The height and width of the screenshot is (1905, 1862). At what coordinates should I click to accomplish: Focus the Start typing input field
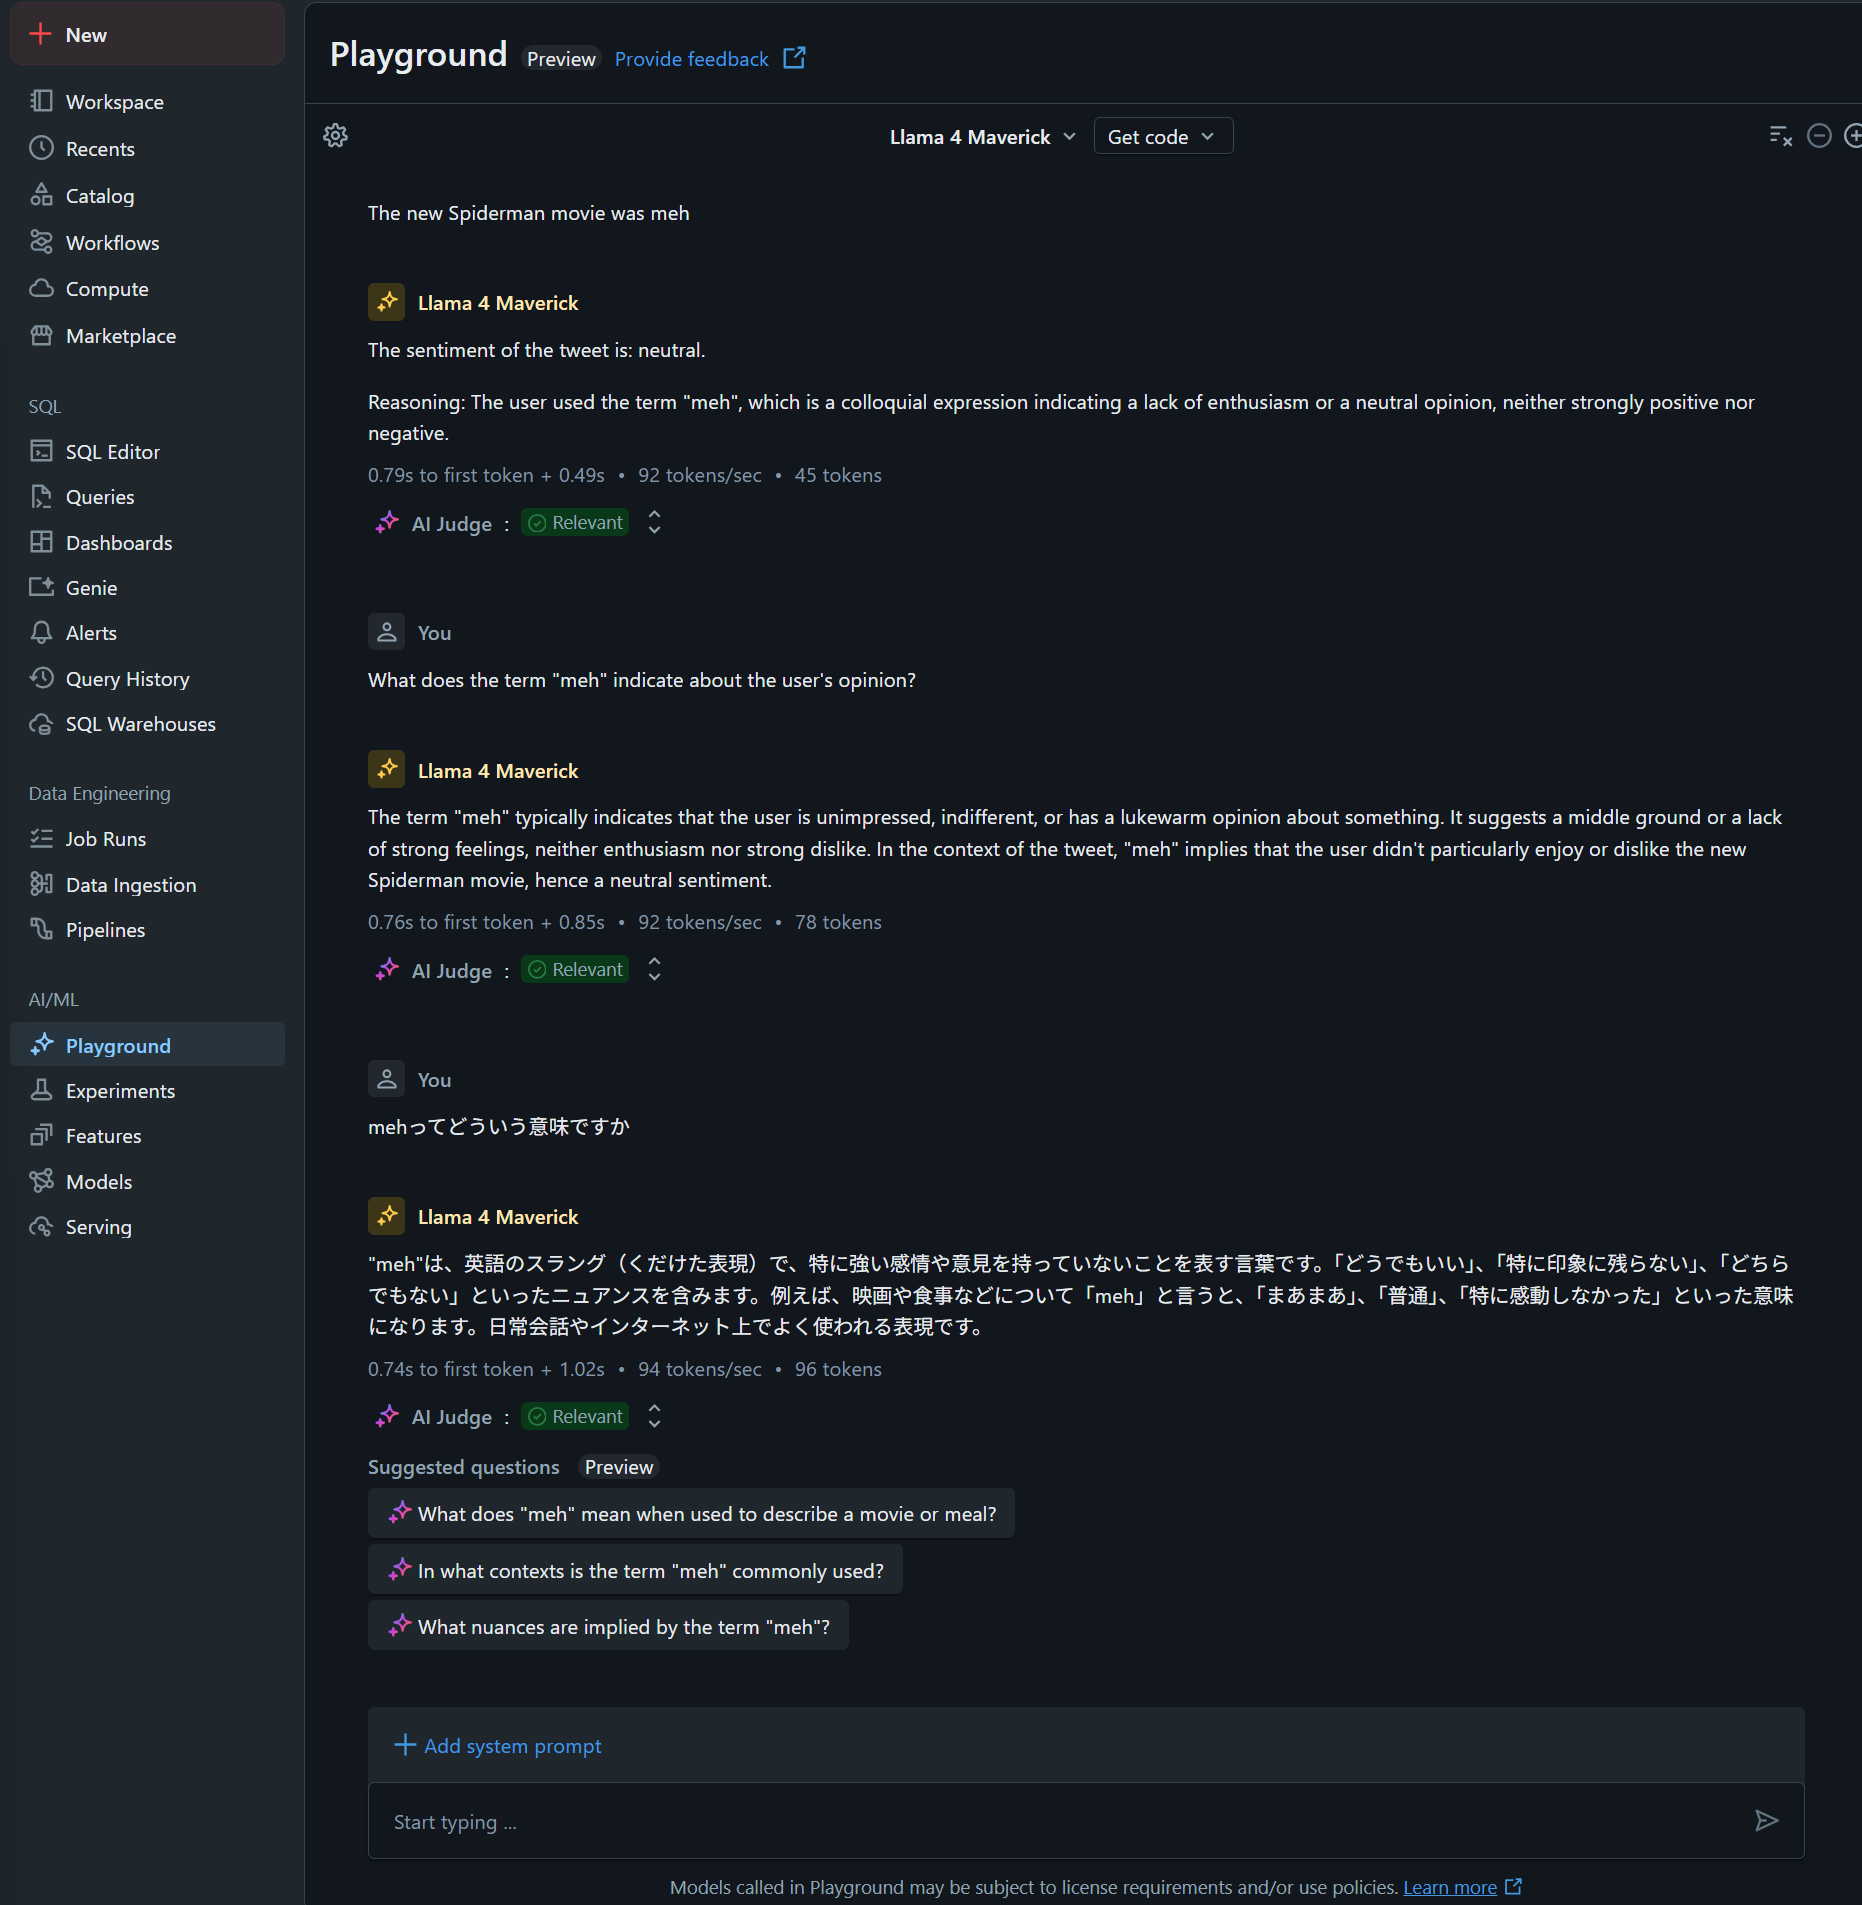tap(1060, 1821)
